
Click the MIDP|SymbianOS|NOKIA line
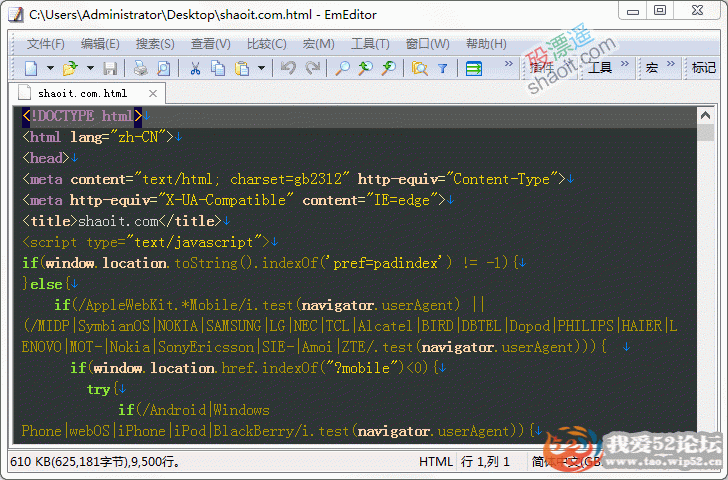[350, 326]
